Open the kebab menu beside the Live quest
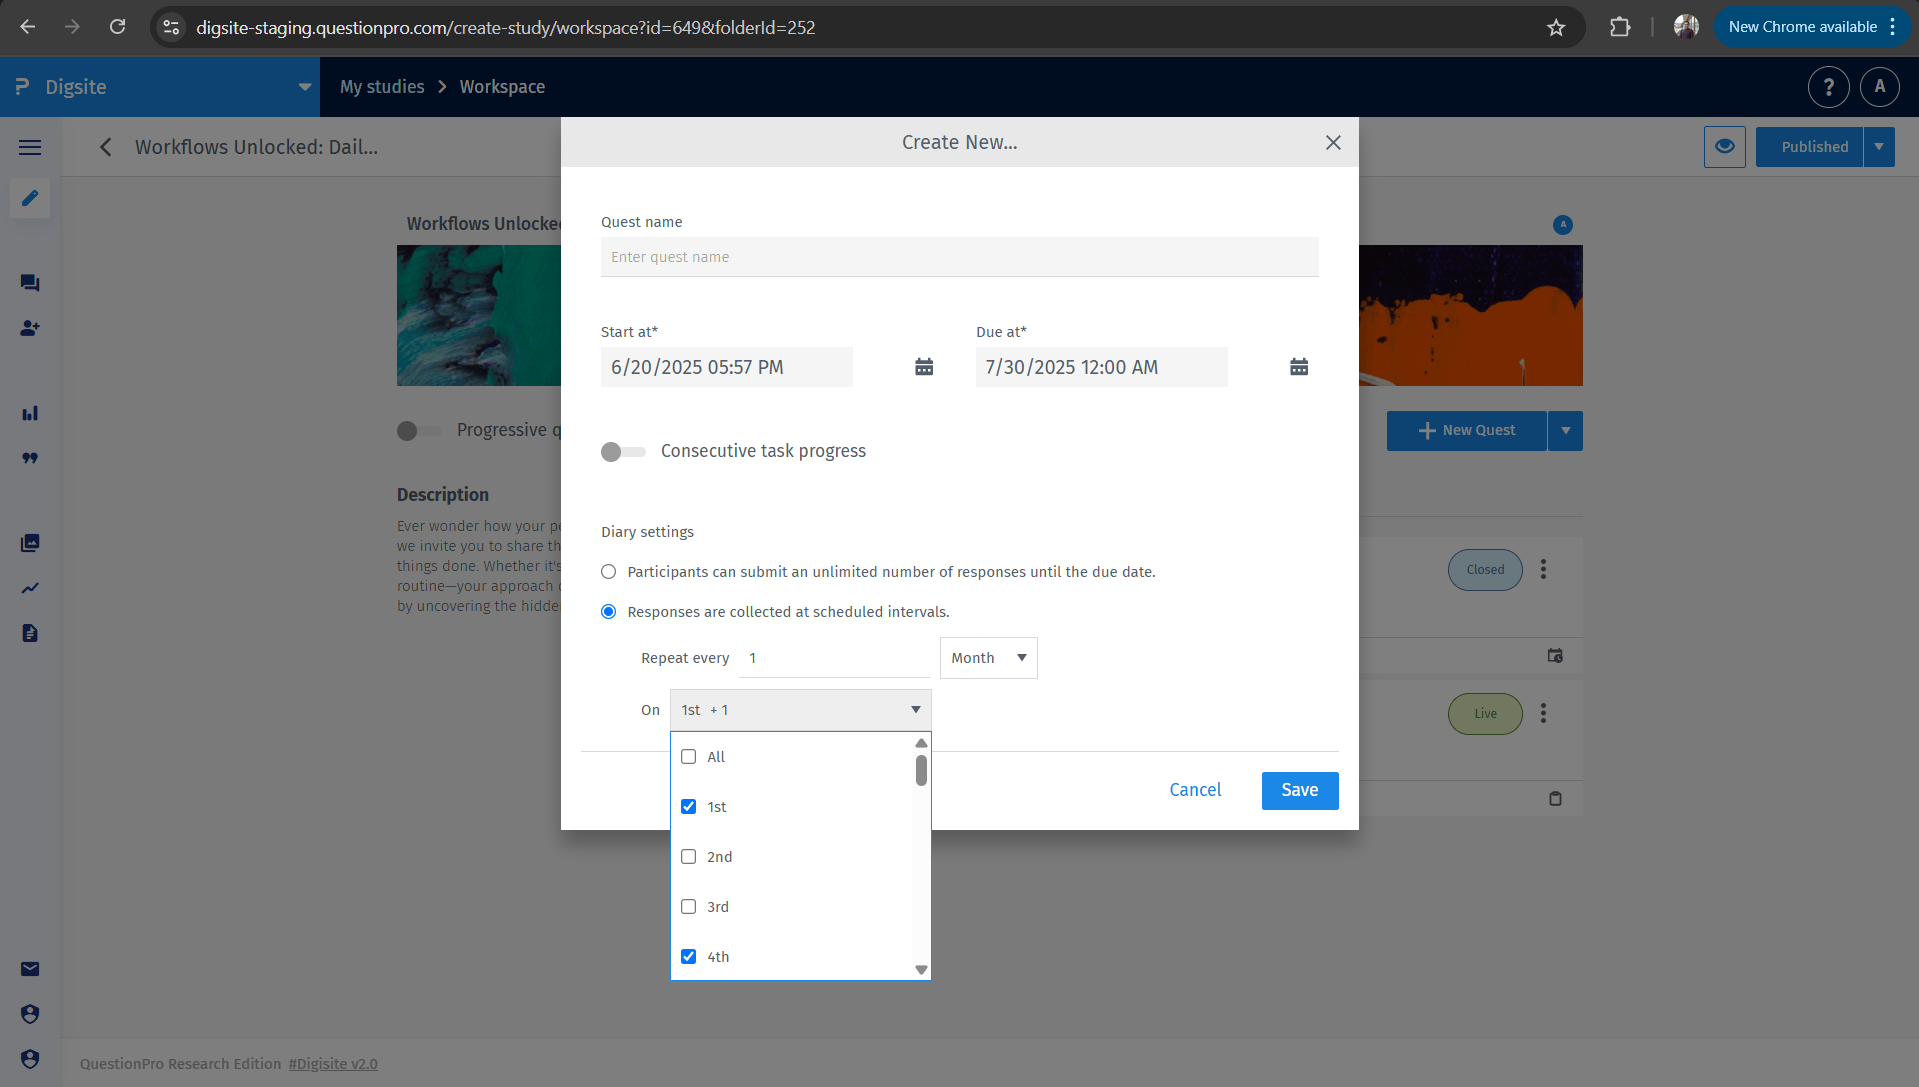The width and height of the screenshot is (1919, 1087). pyautogui.click(x=1543, y=713)
